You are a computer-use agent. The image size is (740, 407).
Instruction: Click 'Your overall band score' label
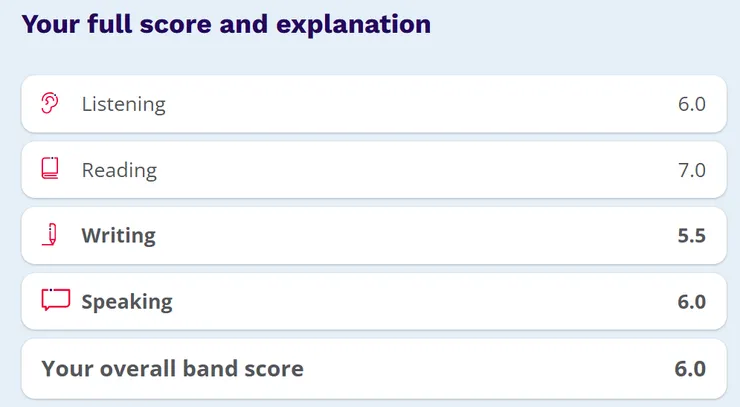172,368
